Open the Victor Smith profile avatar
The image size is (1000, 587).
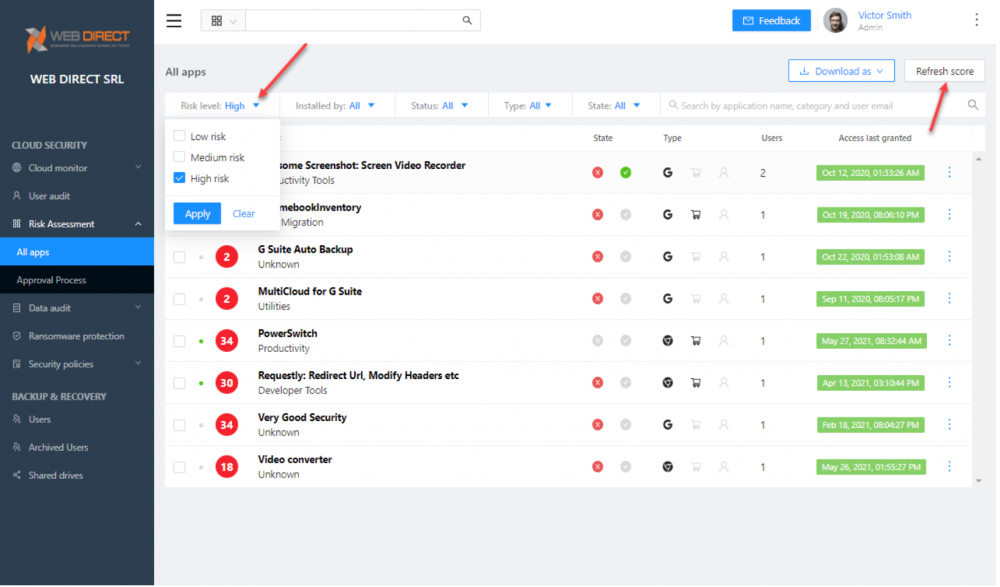(x=837, y=20)
